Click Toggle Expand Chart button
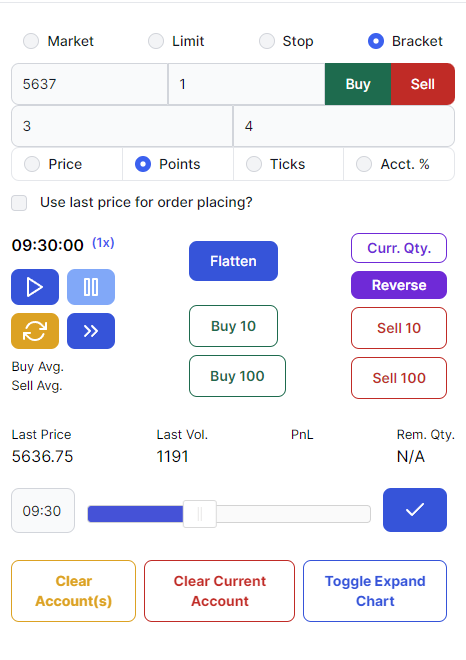Screen dimensions: 466x660 click(375, 591)
